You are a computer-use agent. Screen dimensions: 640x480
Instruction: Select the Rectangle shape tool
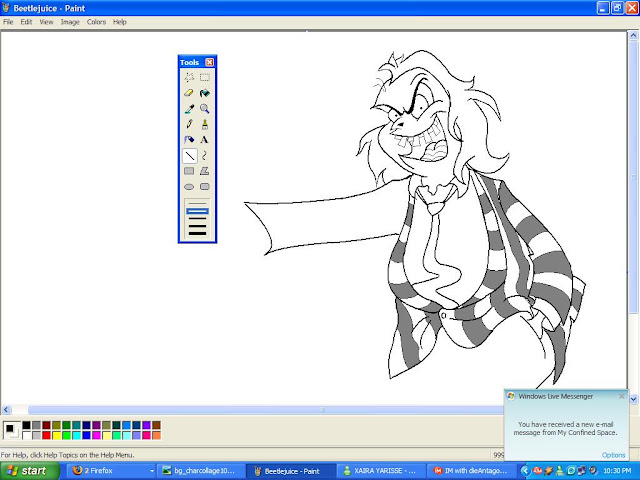tap(189, 171)
